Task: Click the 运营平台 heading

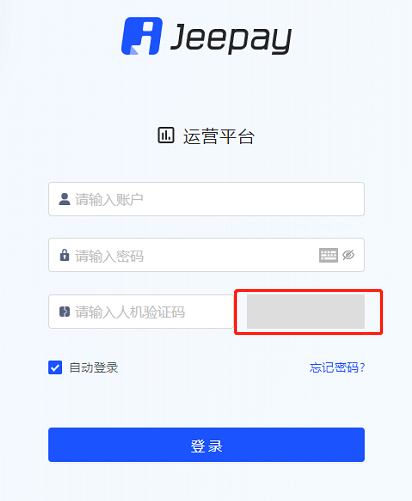Action: coord(219,136)
